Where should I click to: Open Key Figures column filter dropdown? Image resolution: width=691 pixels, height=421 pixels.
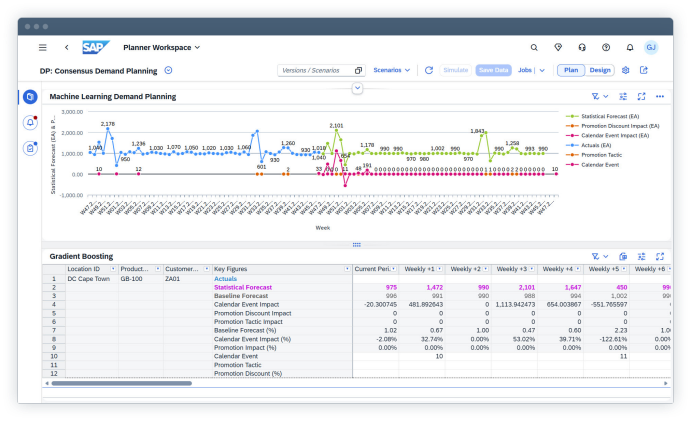347,269
